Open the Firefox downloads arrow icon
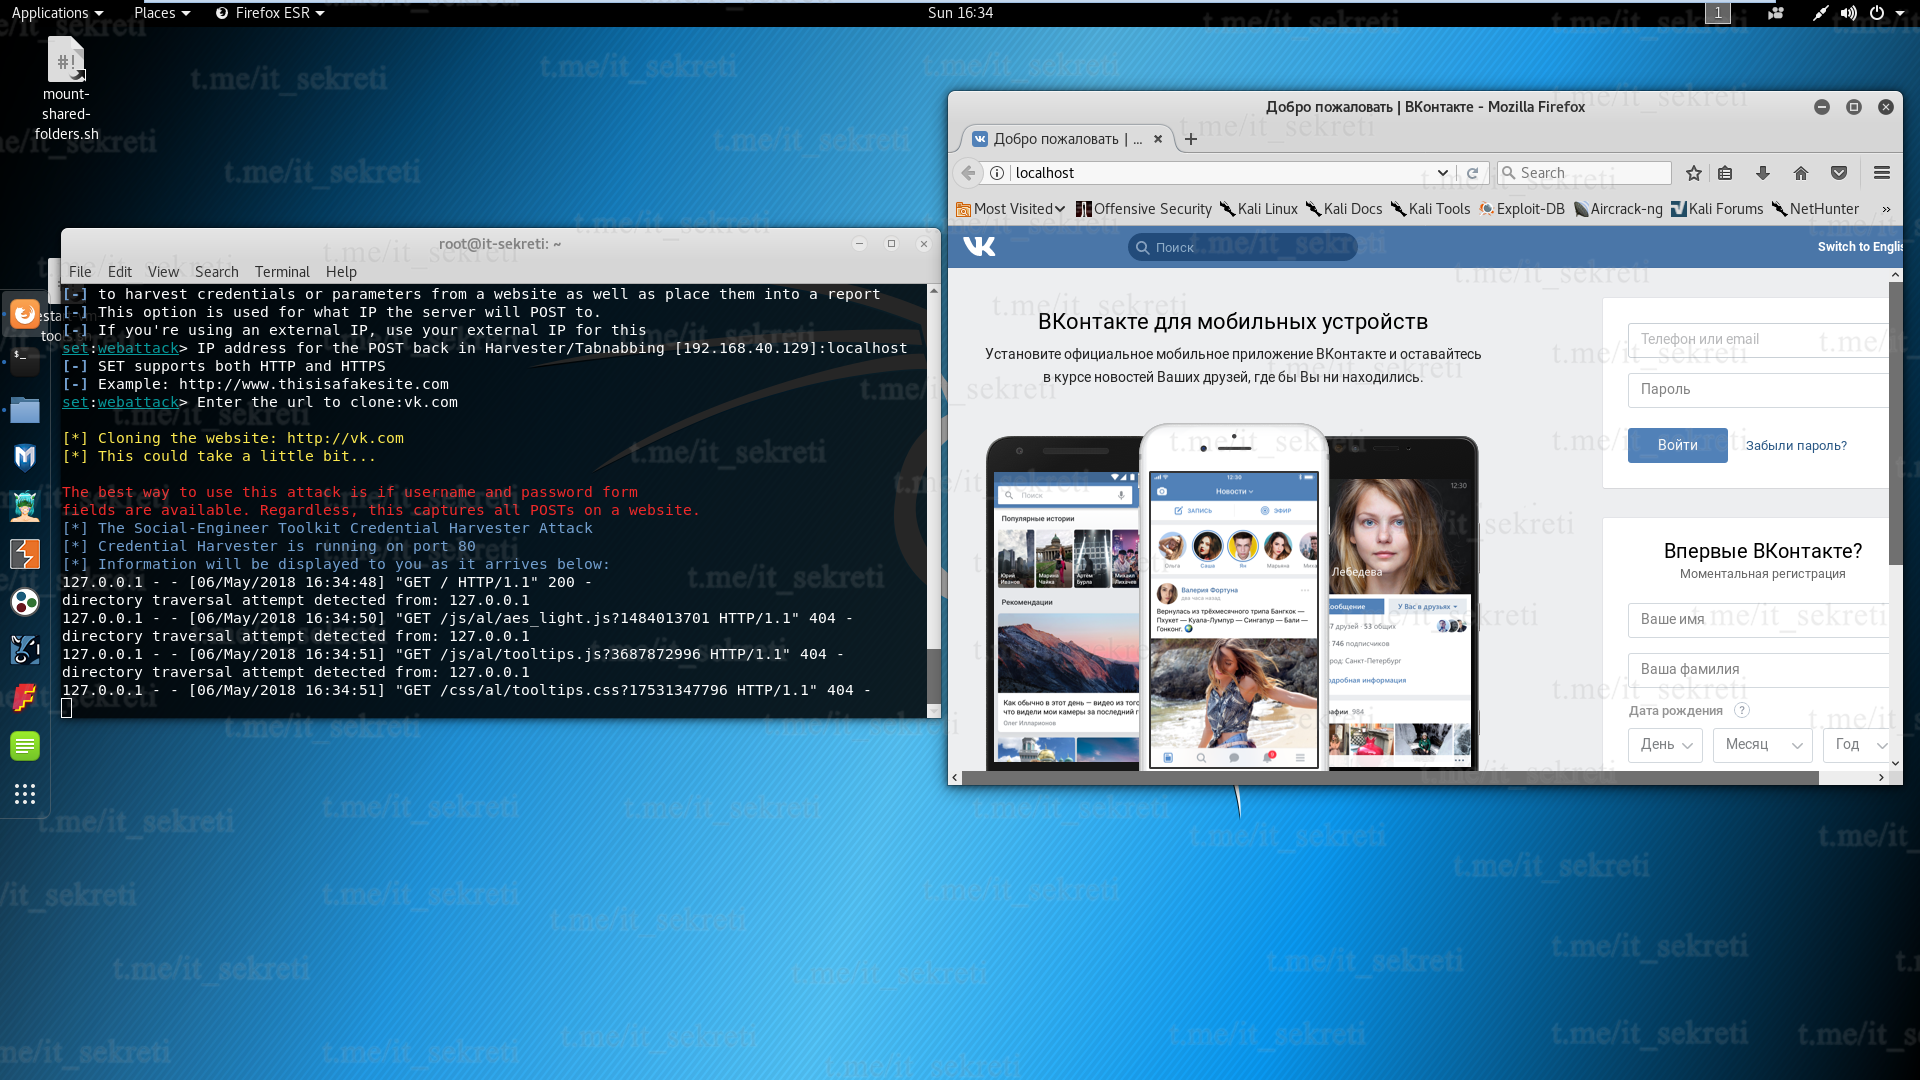This screenshot has height=1080, width=1920. click(1763, 173)
